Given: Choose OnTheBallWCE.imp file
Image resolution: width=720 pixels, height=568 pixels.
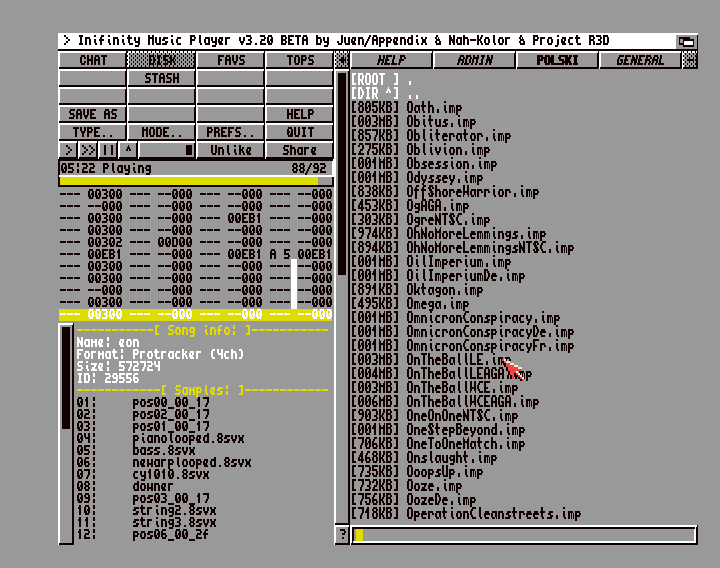Looking at the screenshot, I should point(435,388).
